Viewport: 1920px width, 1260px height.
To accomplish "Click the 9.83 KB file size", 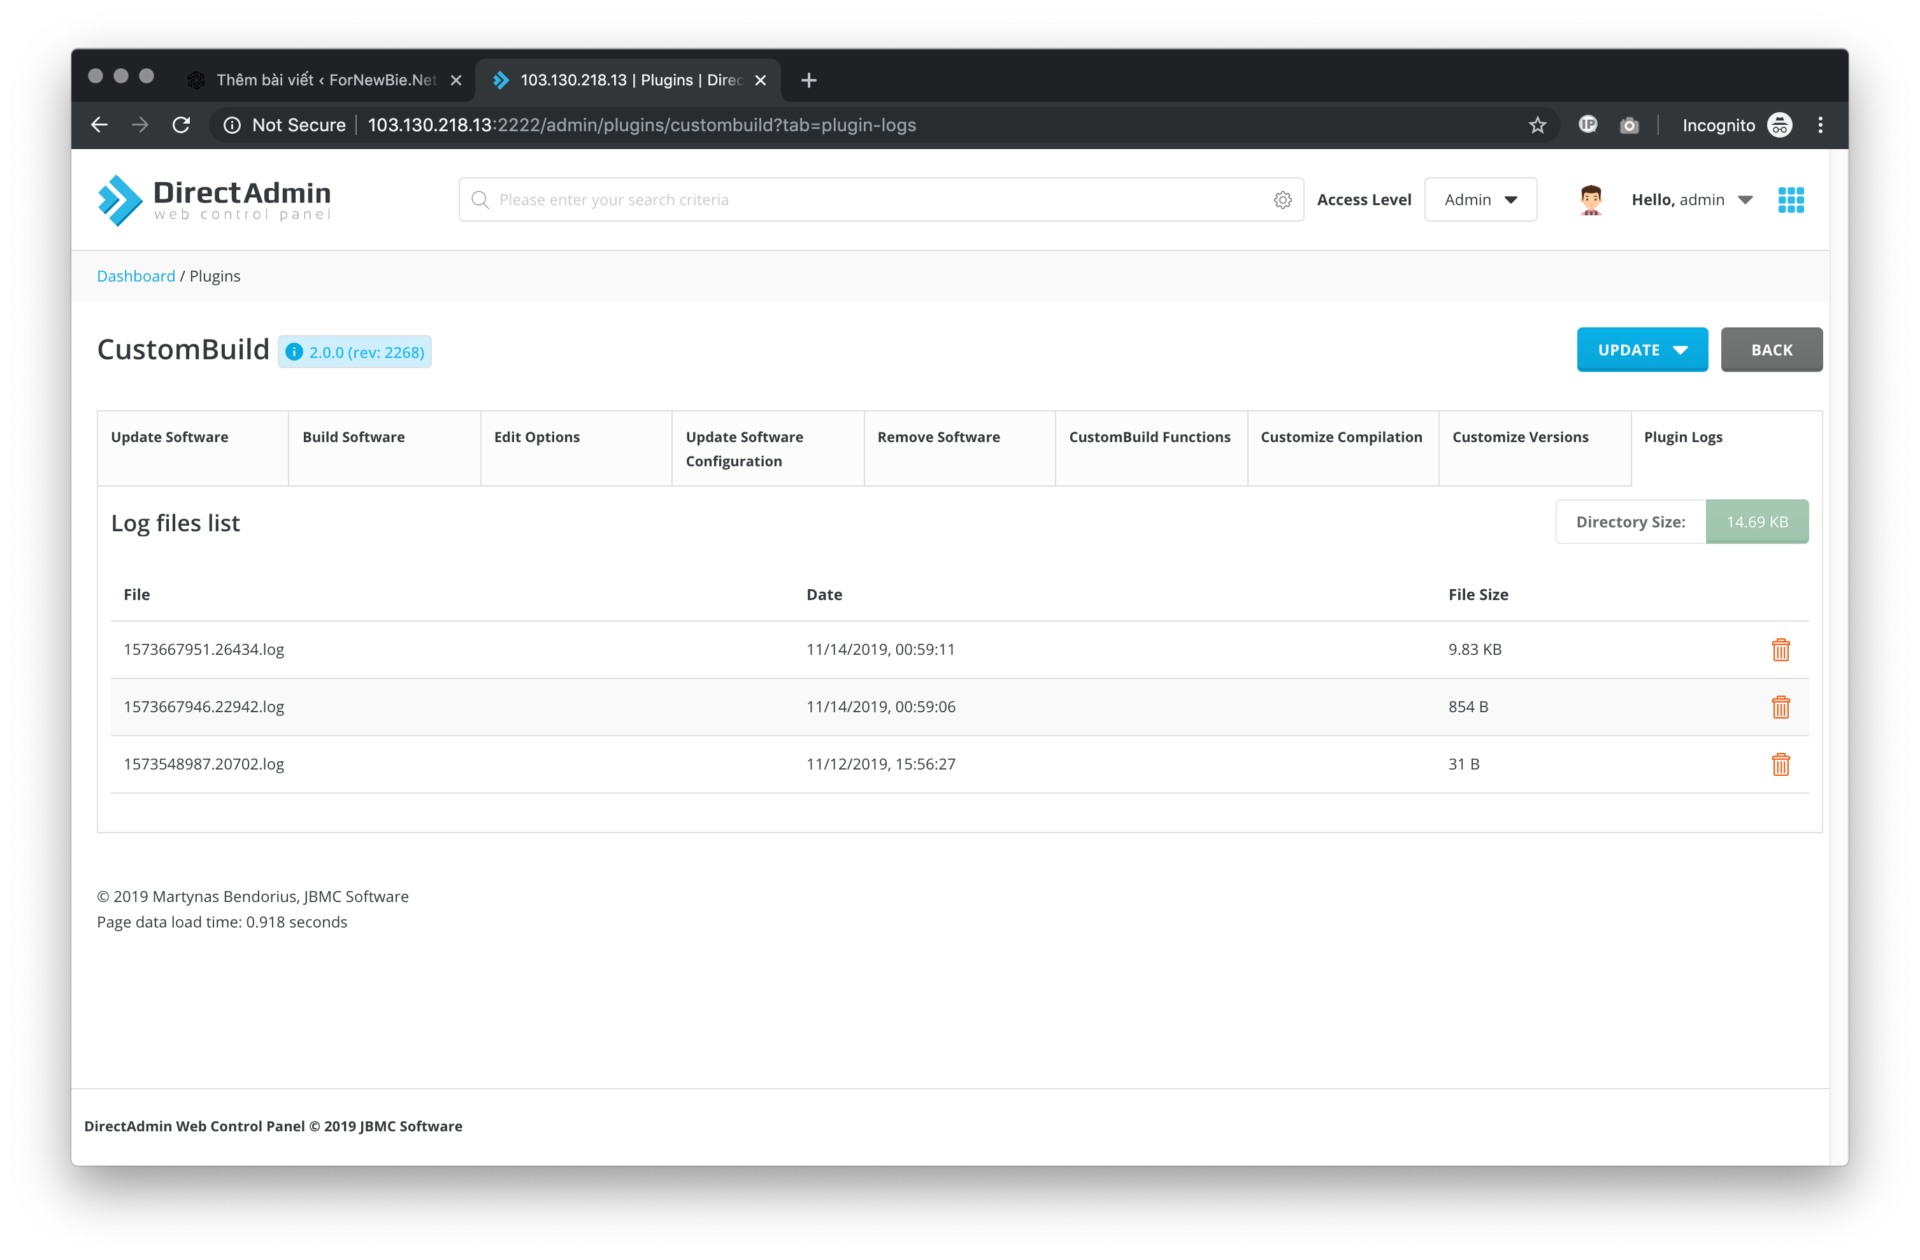I will (x=1475, y=650).
